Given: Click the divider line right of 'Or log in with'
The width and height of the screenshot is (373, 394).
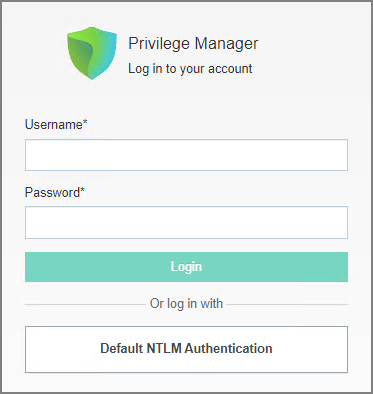Looking at the screenshot, I should click(x=287, y=304).
